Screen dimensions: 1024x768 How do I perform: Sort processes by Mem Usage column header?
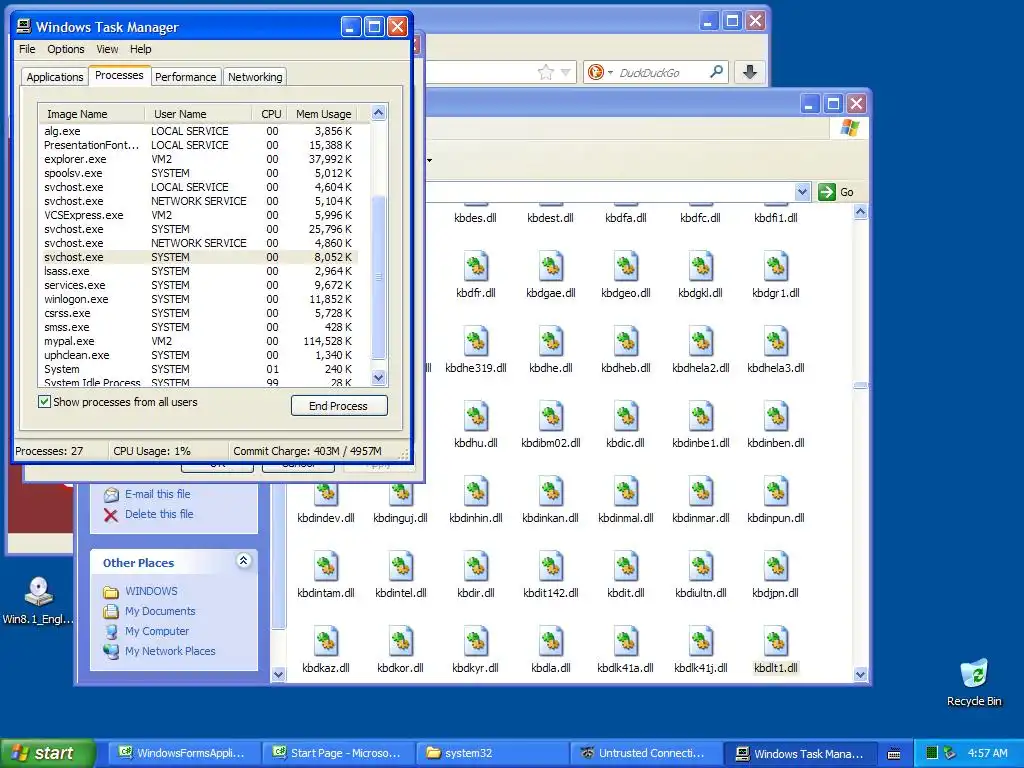pos(323,114)
